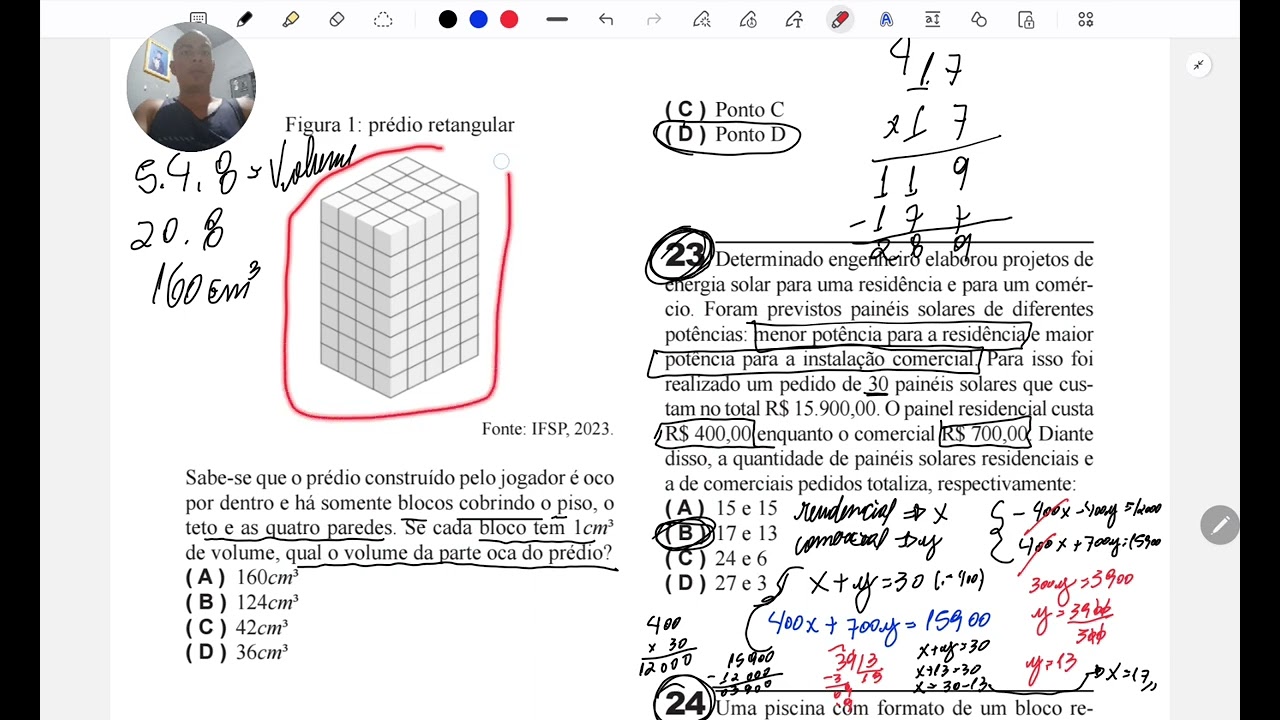Select answer option (A) 160cm³
Viewport: 1280px width, 720px height.
(x=242, y=577)
